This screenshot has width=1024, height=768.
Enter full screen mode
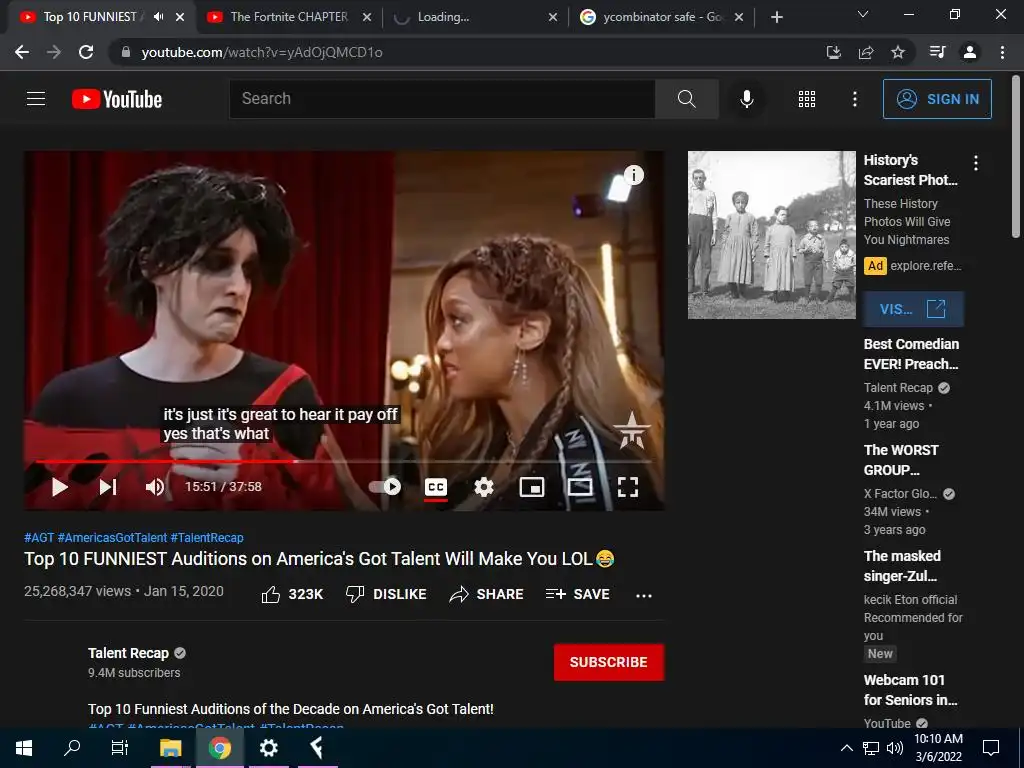pos(628,487)
